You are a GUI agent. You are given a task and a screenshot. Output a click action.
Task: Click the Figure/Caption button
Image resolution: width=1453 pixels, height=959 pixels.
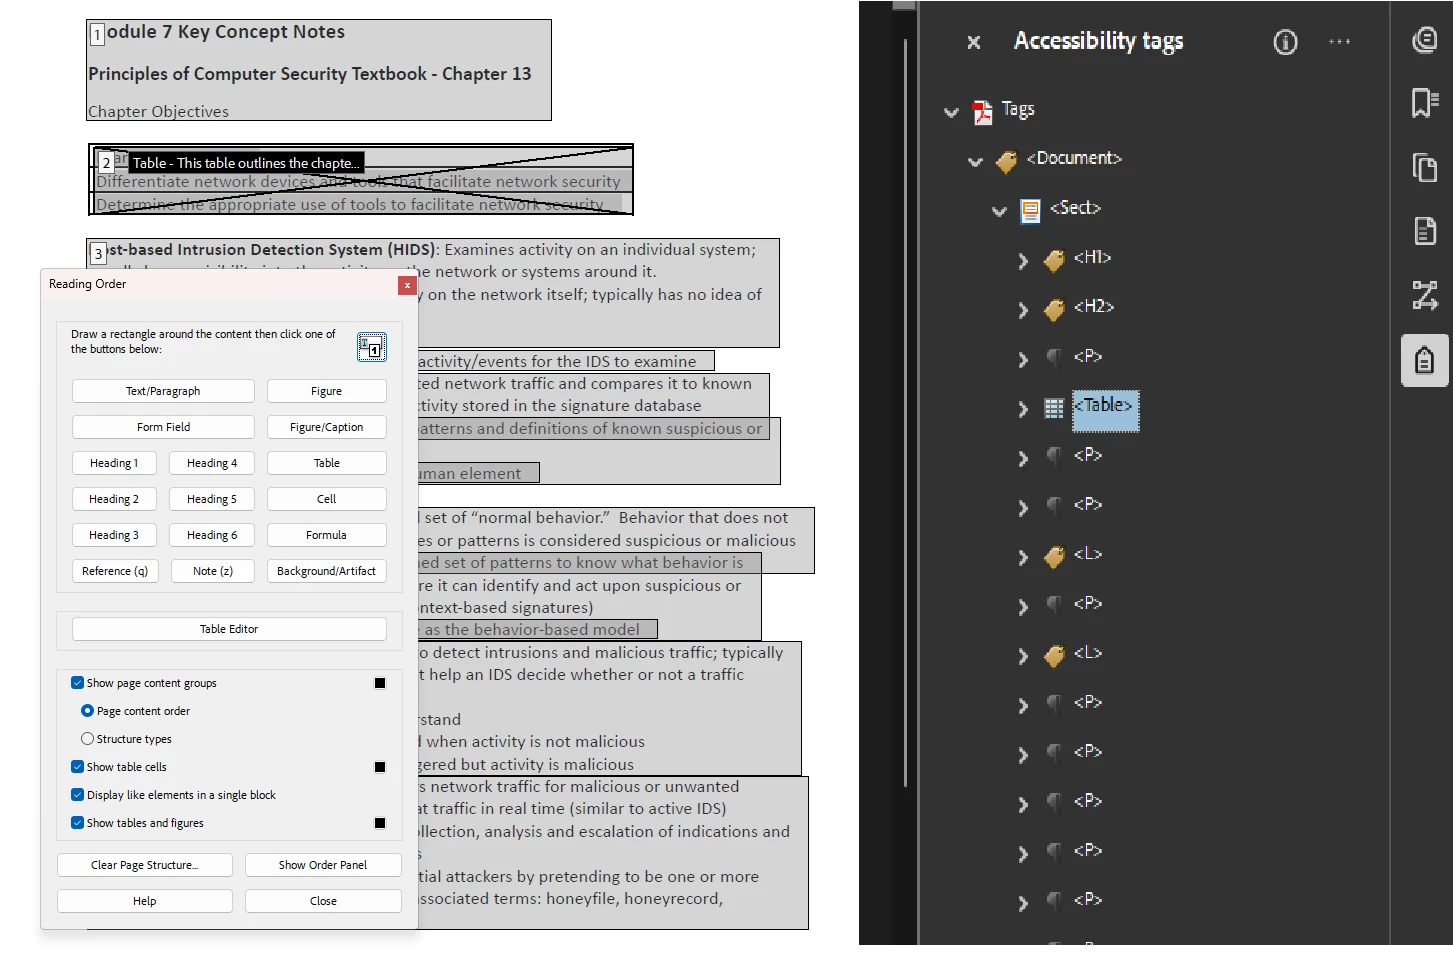pyautogui.click(x=327, y=427)
